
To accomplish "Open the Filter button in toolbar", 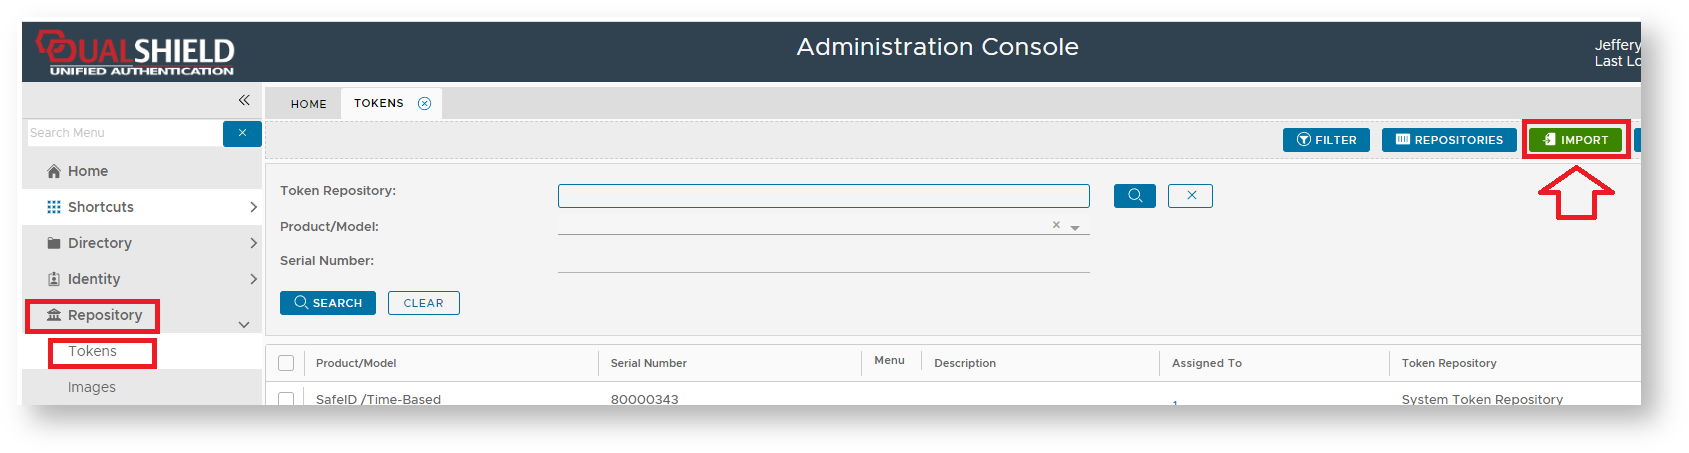I will pyautogui.click(x=1326, y=140).
